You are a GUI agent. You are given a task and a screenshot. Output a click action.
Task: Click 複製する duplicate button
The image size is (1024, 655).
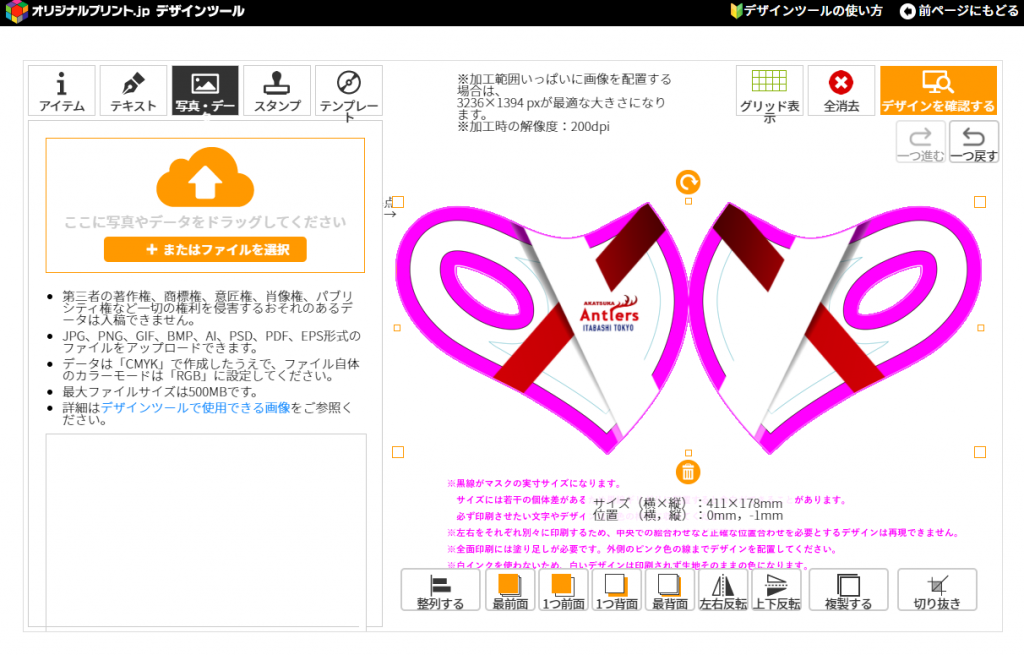pos(848,590)
